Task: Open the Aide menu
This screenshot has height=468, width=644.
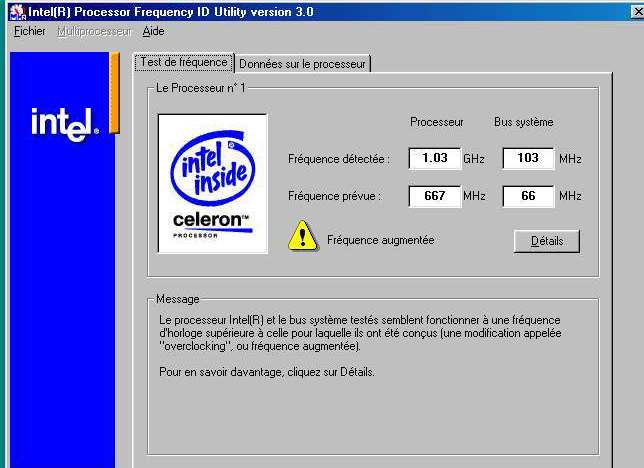Action: click(x=153, y=31)
